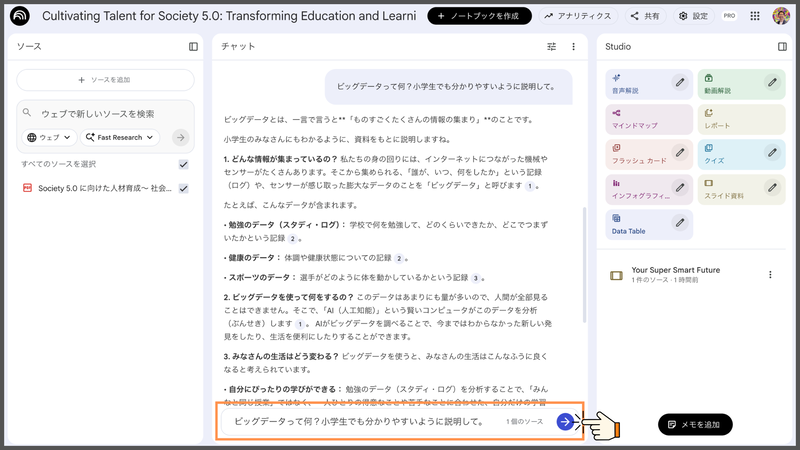Collapse the Studio panel
Viewport: 800px width, 450px height.
pyautogui.click(x=782, y=46)
